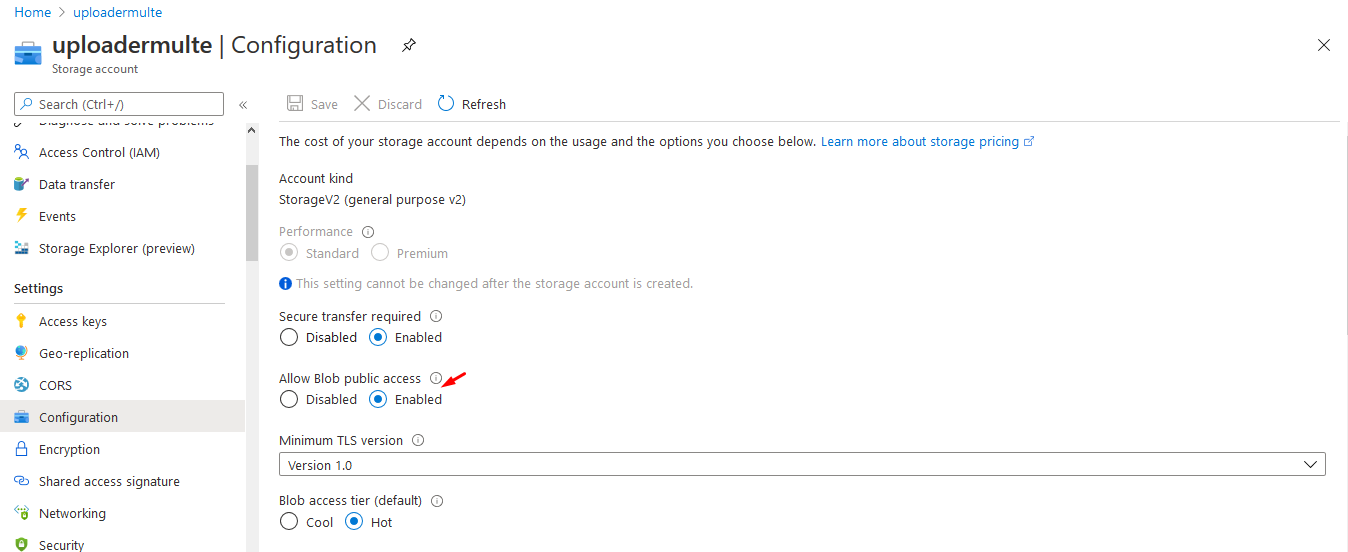Pin the uploadermulte Configuration blade
The width and height of the screenshot is (1348, 552).
coord(408,46)
